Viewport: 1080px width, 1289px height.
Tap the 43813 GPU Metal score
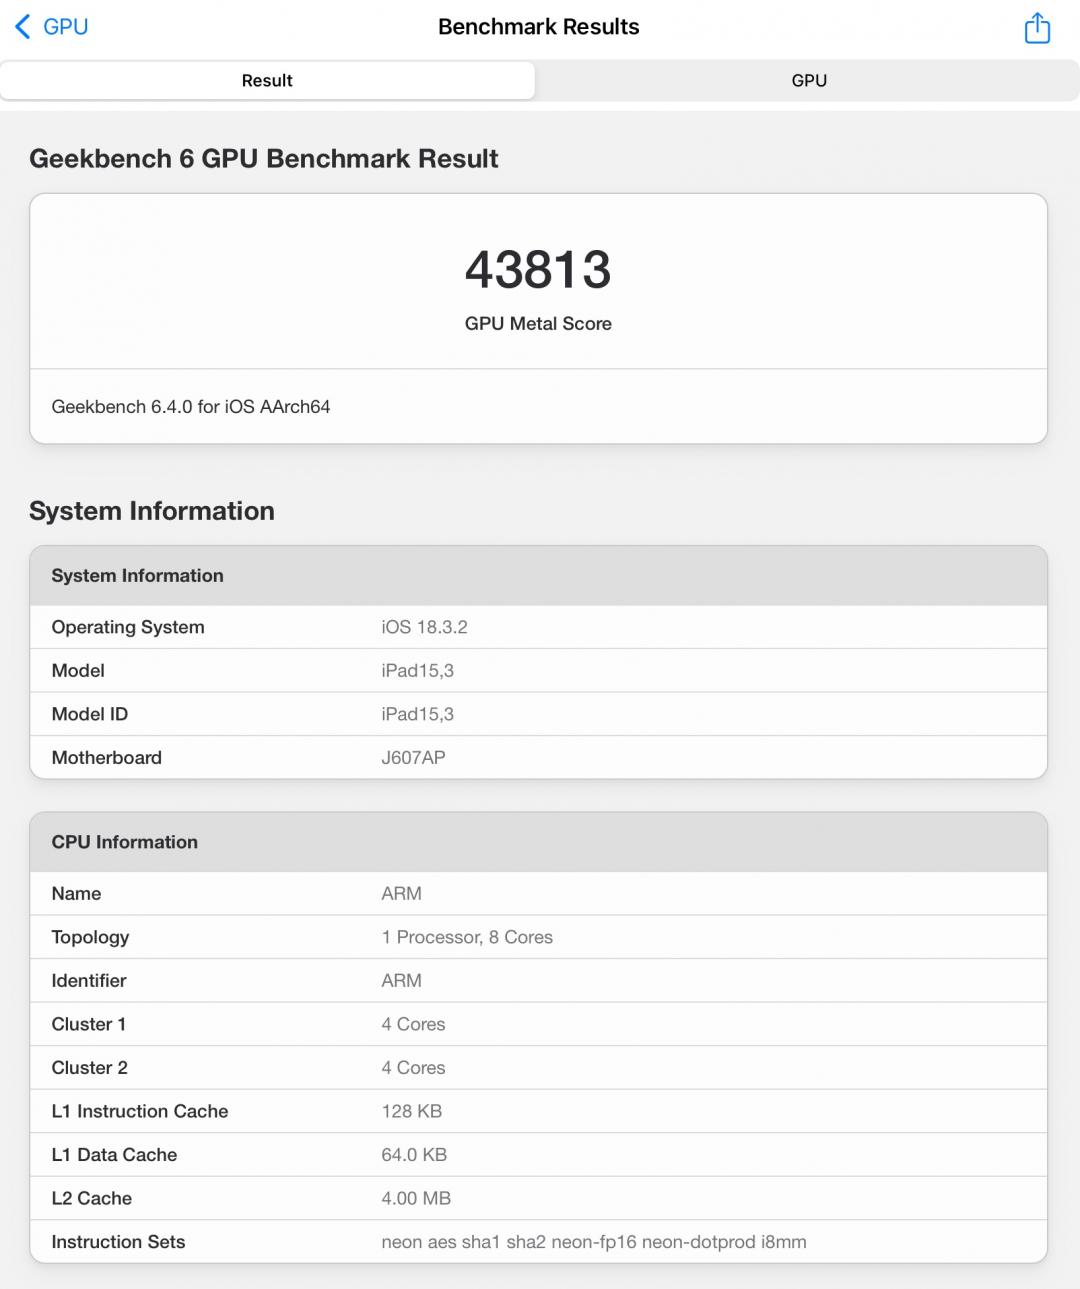[538, 270]
